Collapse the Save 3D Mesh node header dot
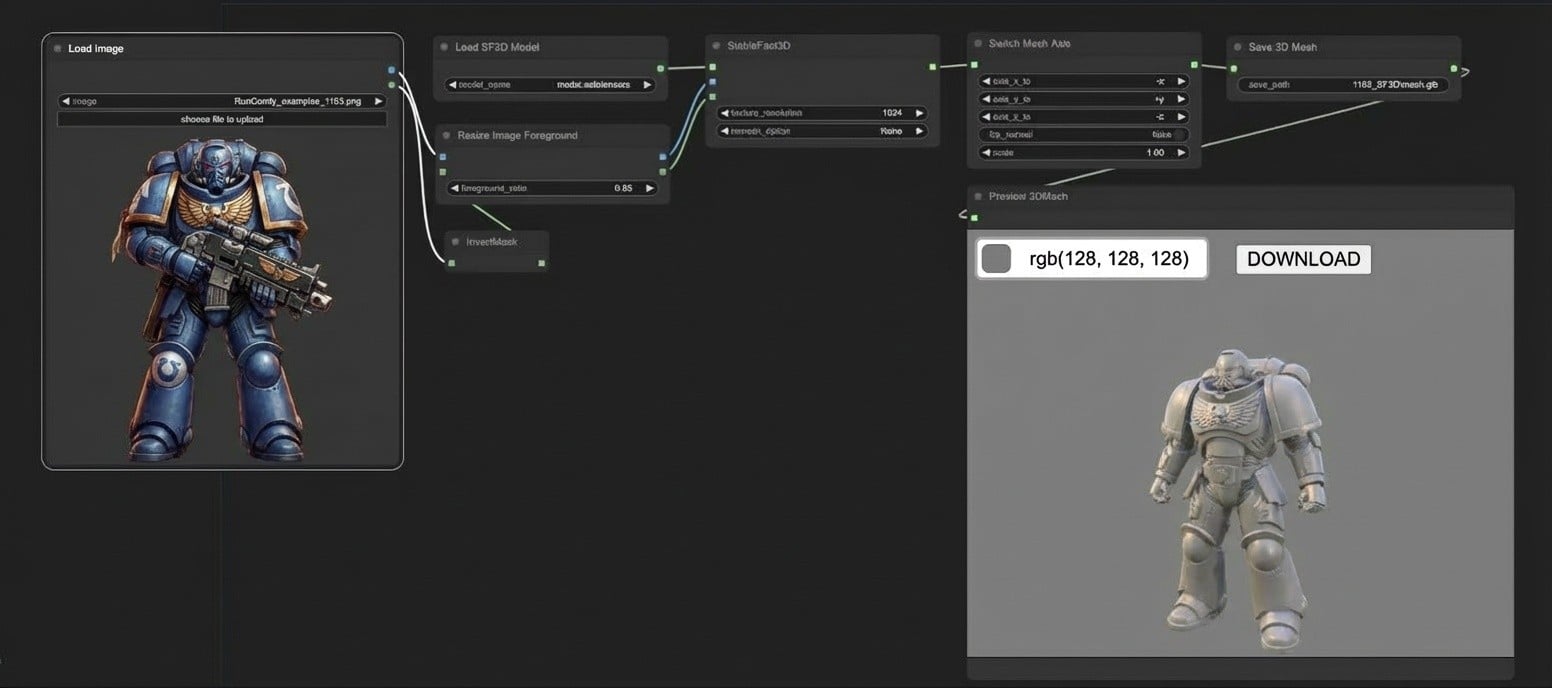This screenshot has width=1552, height=688. (1238, 46)
